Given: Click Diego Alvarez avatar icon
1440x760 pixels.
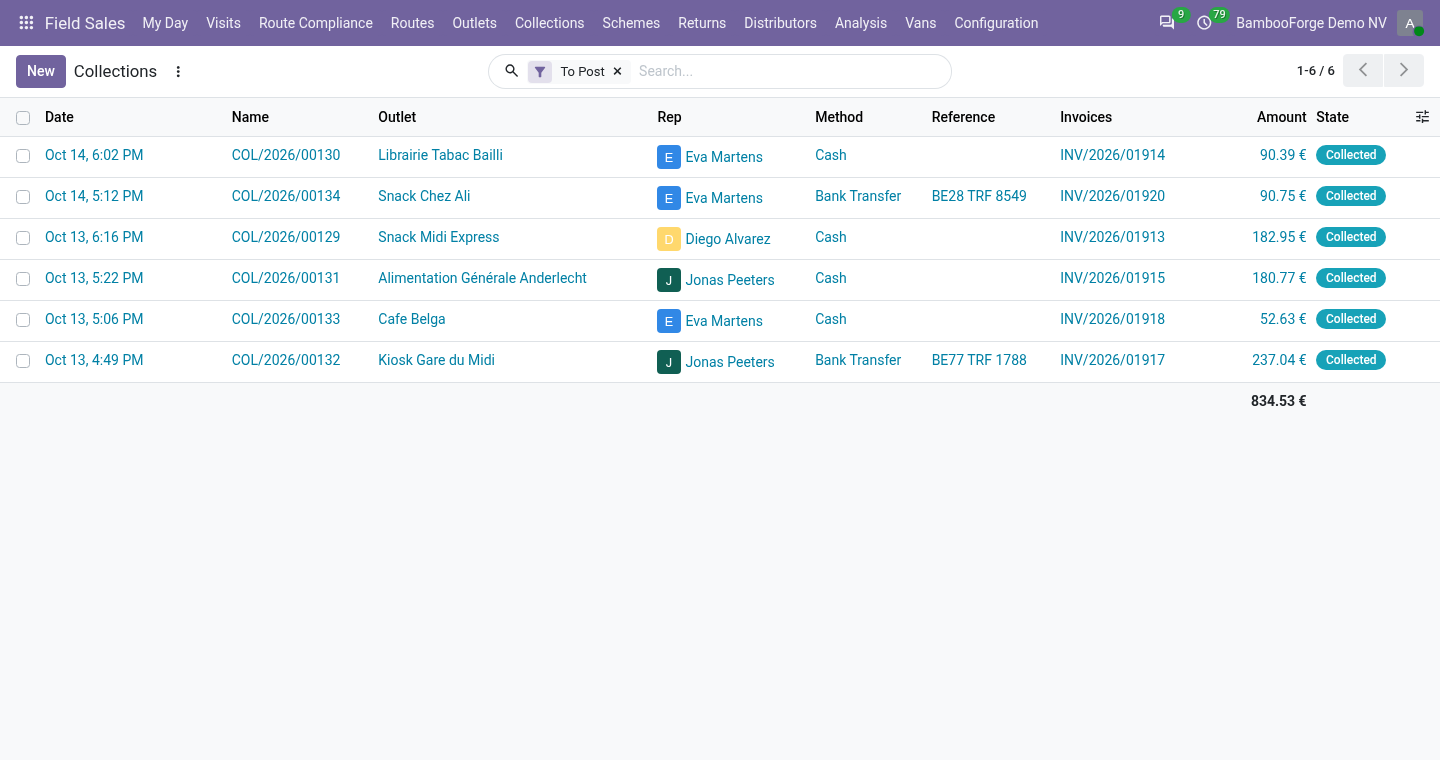Looking at the screenshot, I should tap(669, 239).
